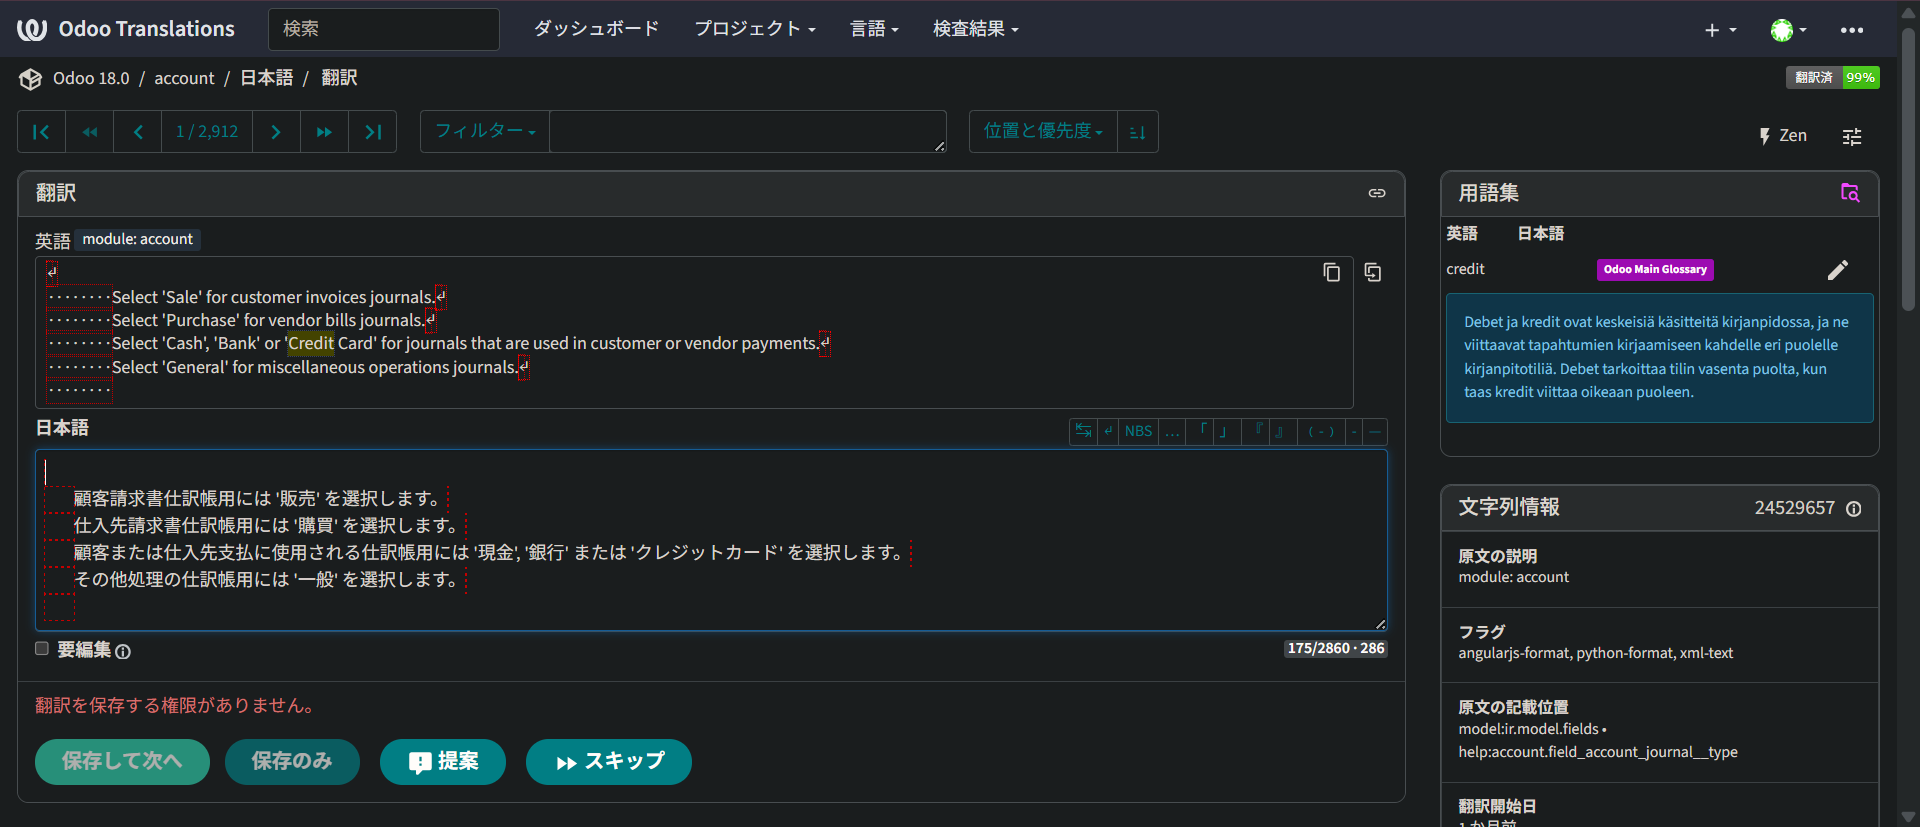Click the スキップ skip button
Image resolution: width=1920 pixels, height=827 pixels.
coord(609,762)
